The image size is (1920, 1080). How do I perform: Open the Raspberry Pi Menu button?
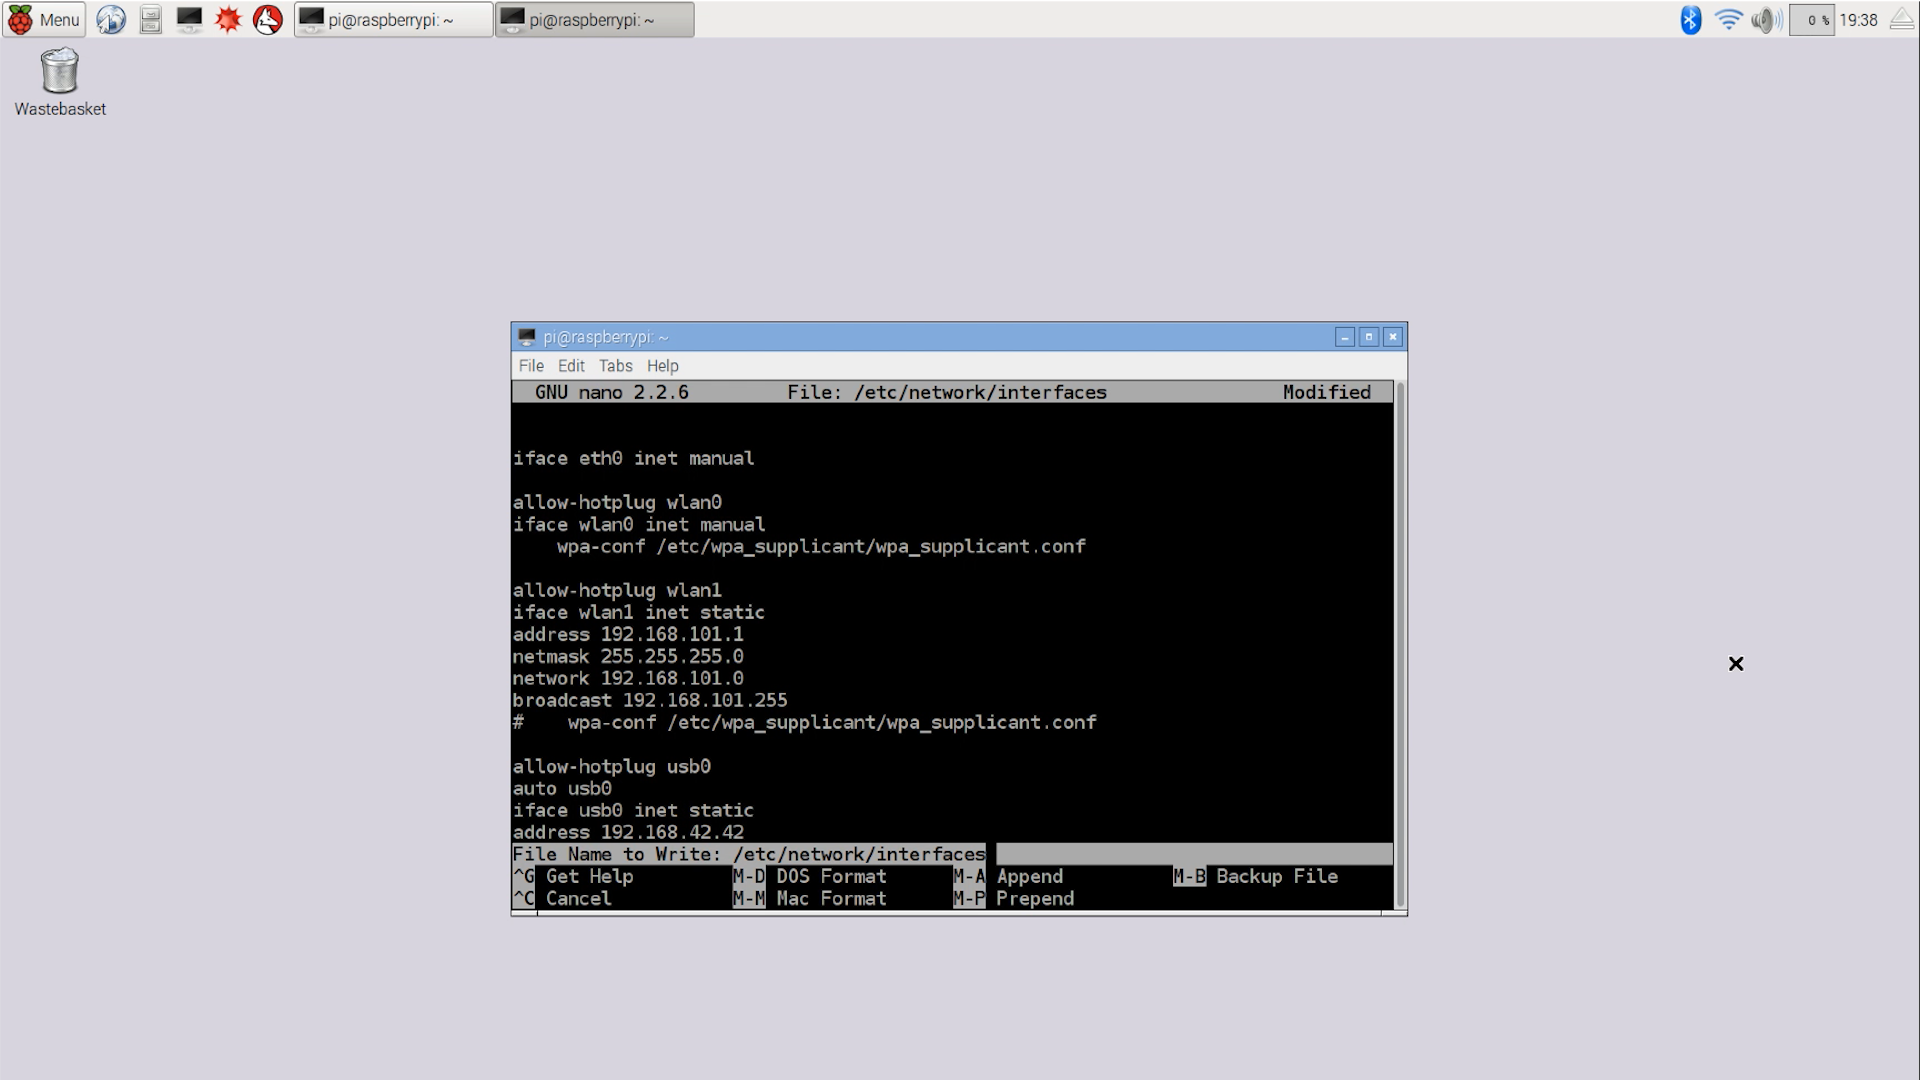[44, 19]
